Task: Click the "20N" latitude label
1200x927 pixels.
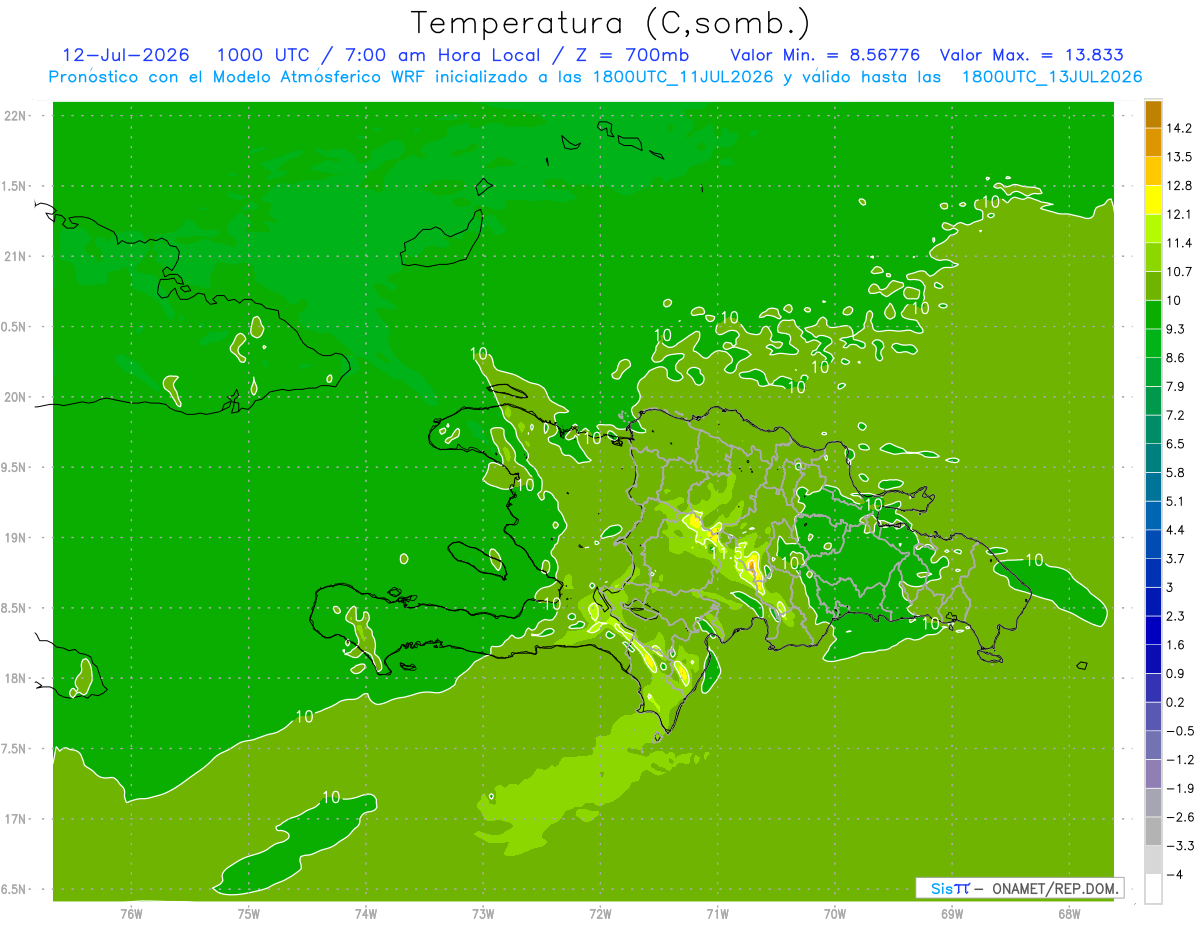Action: point(15,397)
